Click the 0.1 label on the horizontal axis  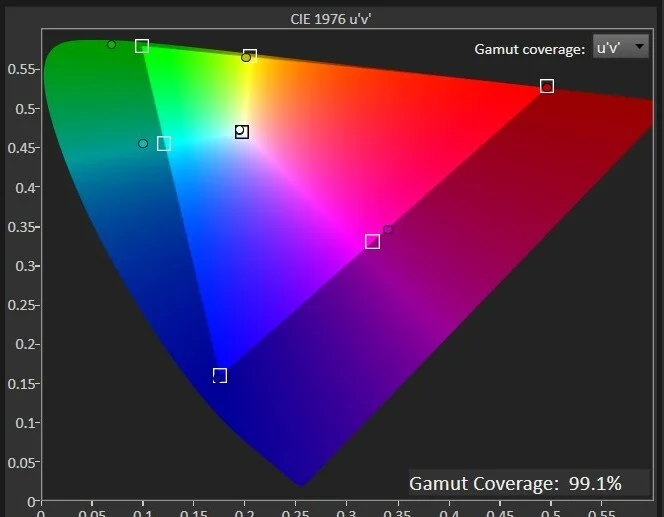pos(143,510)
